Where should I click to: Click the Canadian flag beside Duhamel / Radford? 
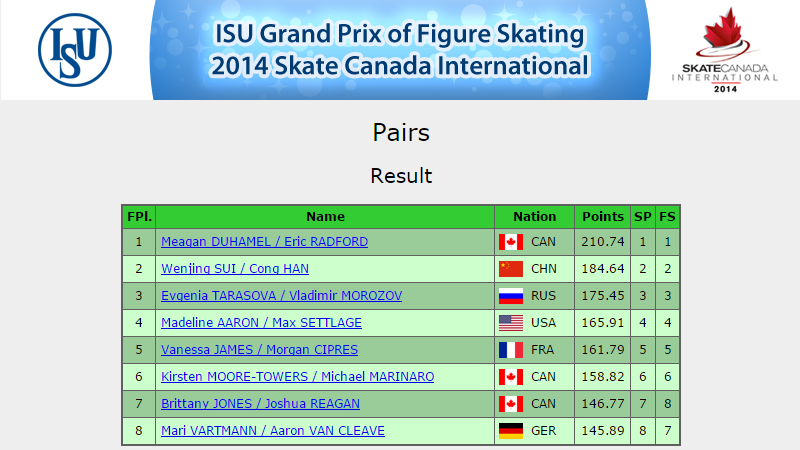[x=511, y=242]
